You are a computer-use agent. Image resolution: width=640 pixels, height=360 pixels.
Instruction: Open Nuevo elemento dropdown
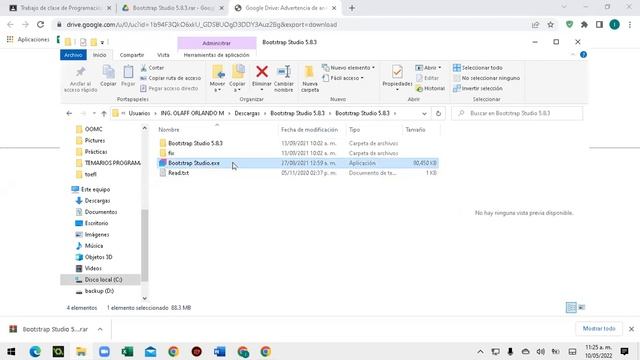pyautogui.click(x=348, y=68)
